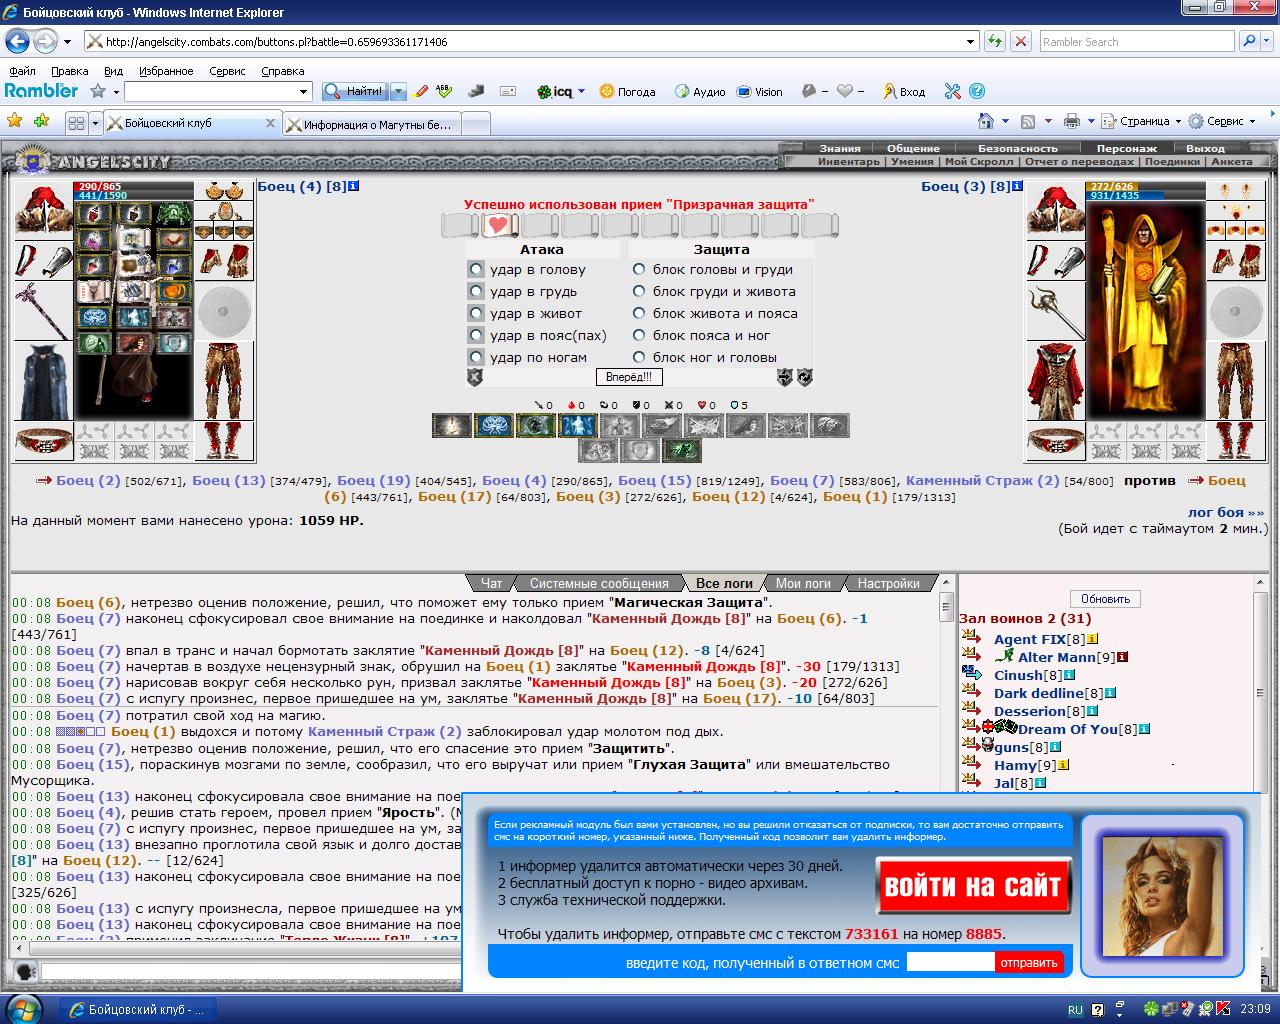Select attack удар в живот

[476, 314]
